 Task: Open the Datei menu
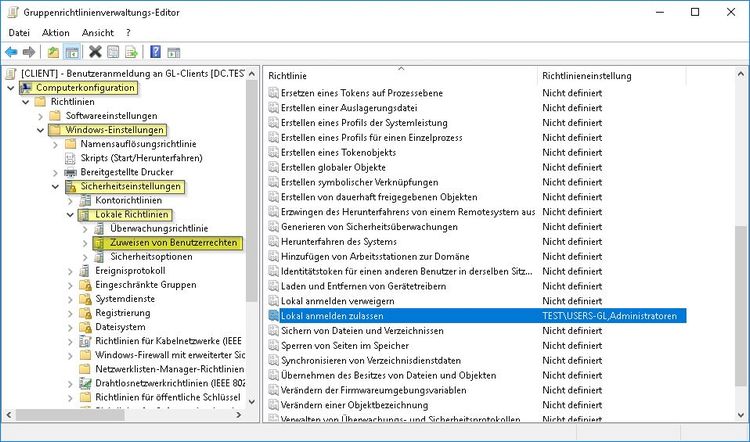coord(19,33)
